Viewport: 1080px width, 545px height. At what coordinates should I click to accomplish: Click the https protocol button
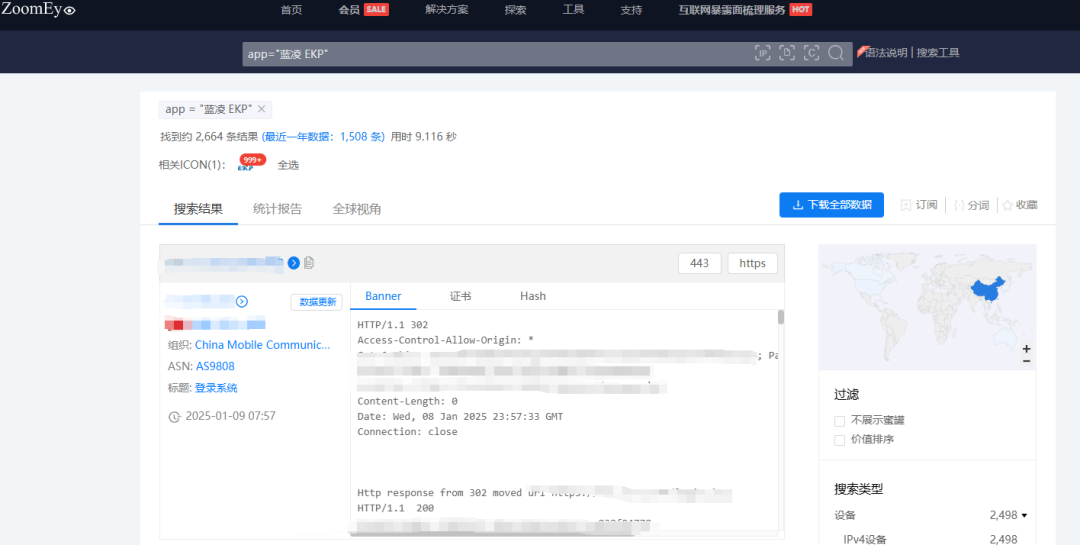[752, 263]
